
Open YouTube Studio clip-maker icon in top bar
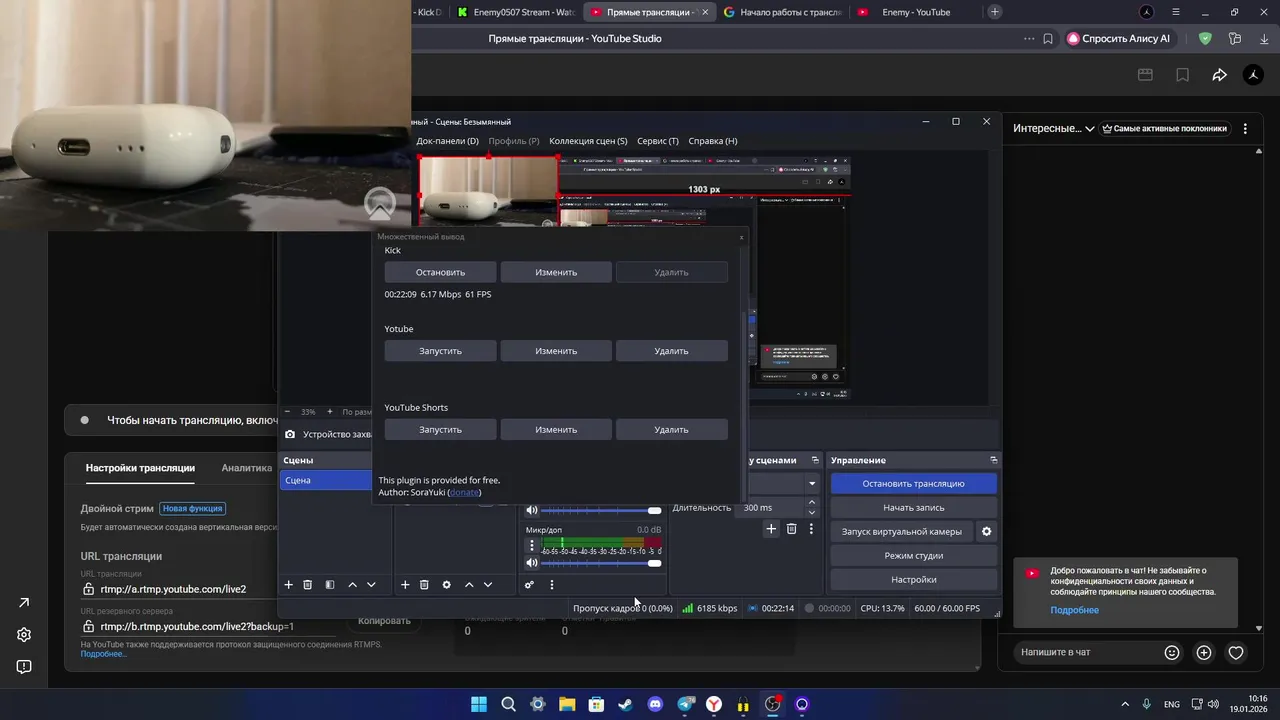[x=1145, y=75]
